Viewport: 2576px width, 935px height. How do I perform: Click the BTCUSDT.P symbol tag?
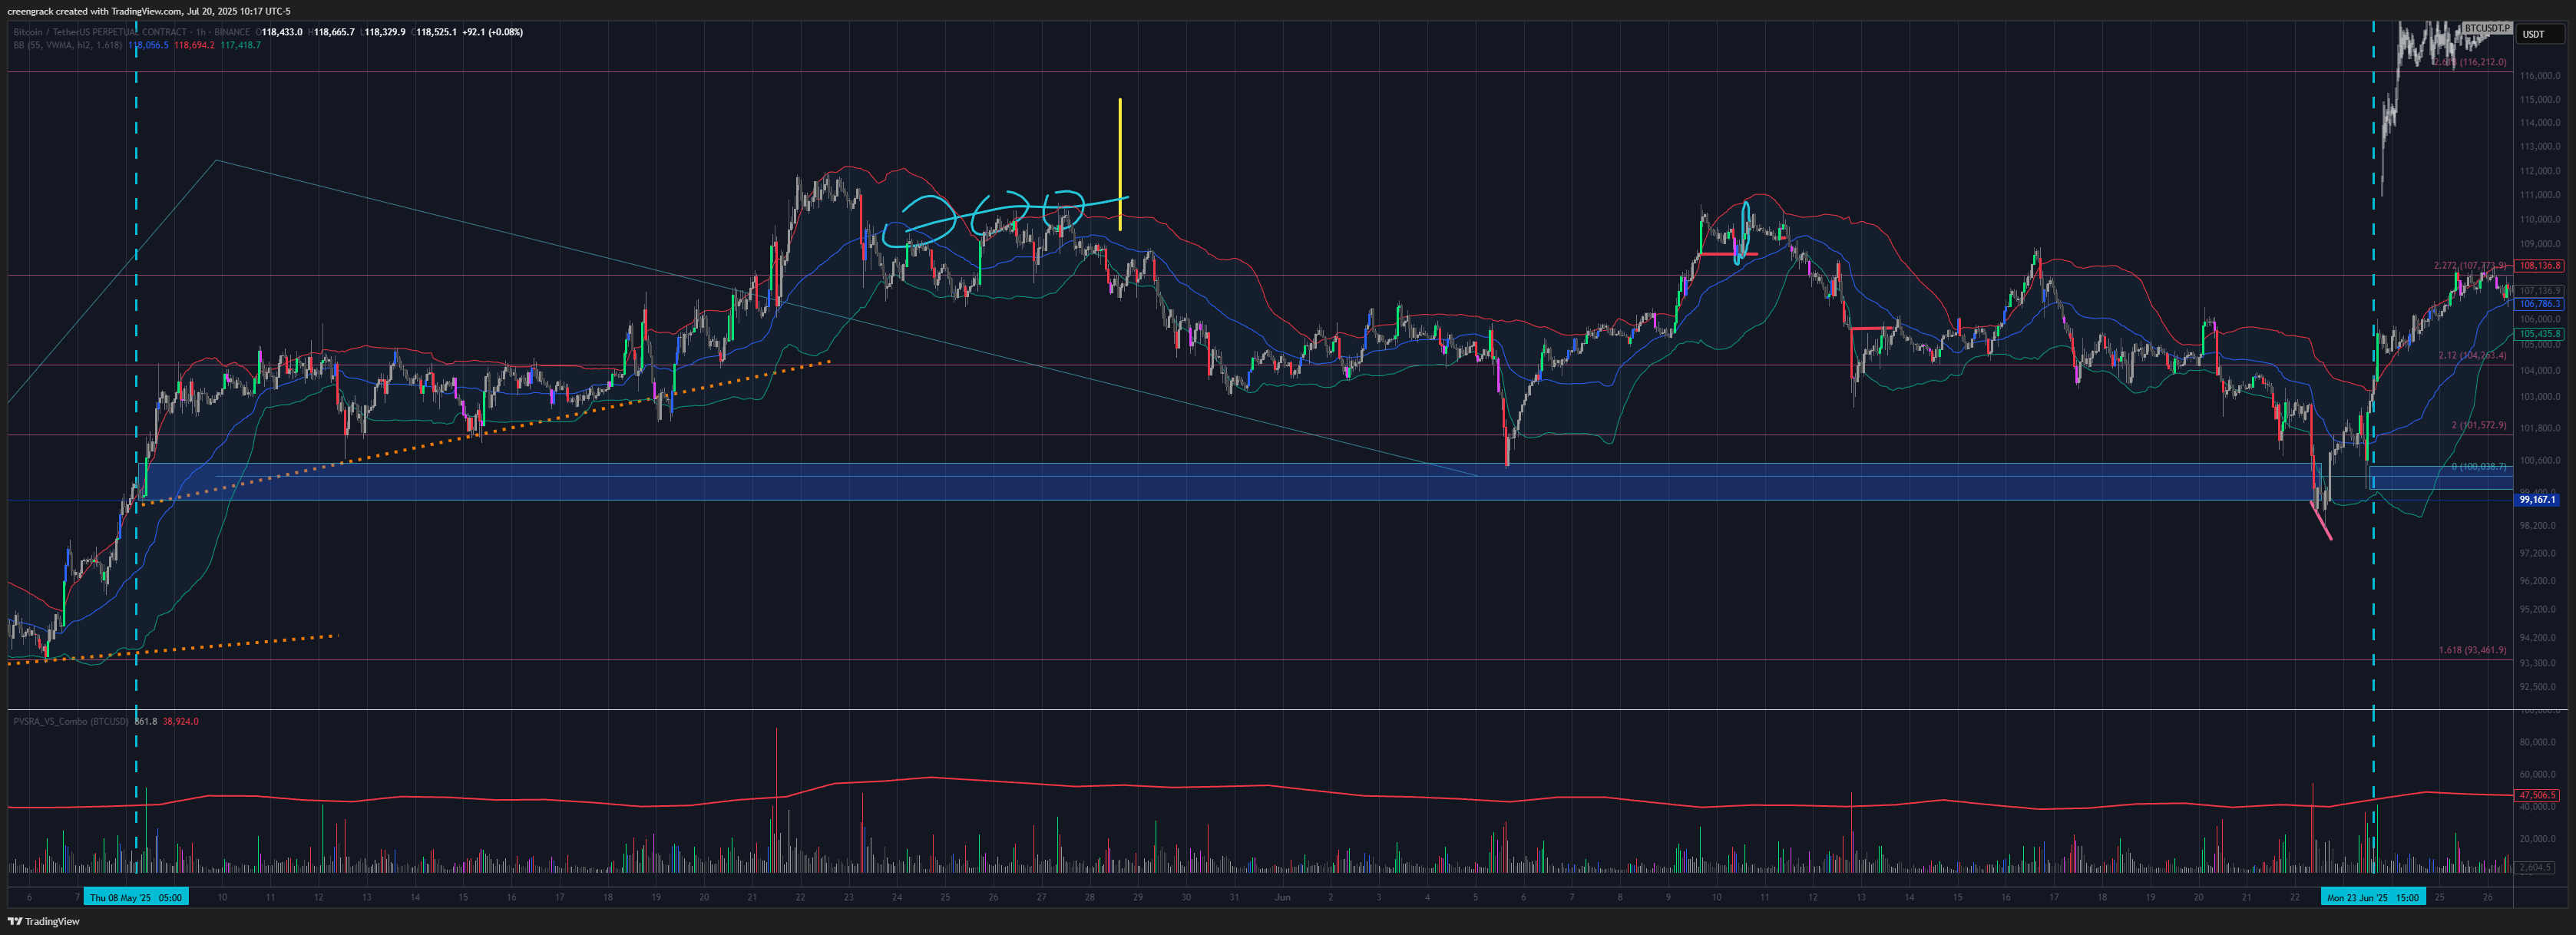[x=2486, y=28]
